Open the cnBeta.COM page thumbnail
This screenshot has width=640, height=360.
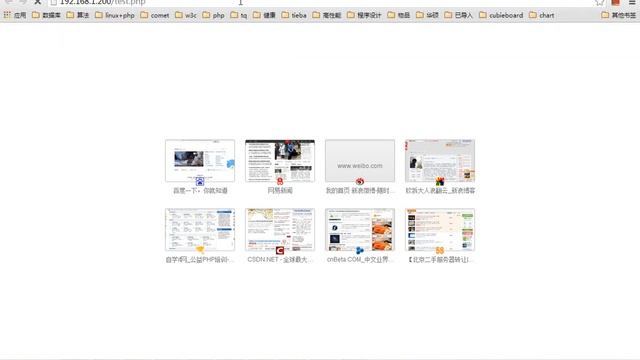(x=360, y=229)
